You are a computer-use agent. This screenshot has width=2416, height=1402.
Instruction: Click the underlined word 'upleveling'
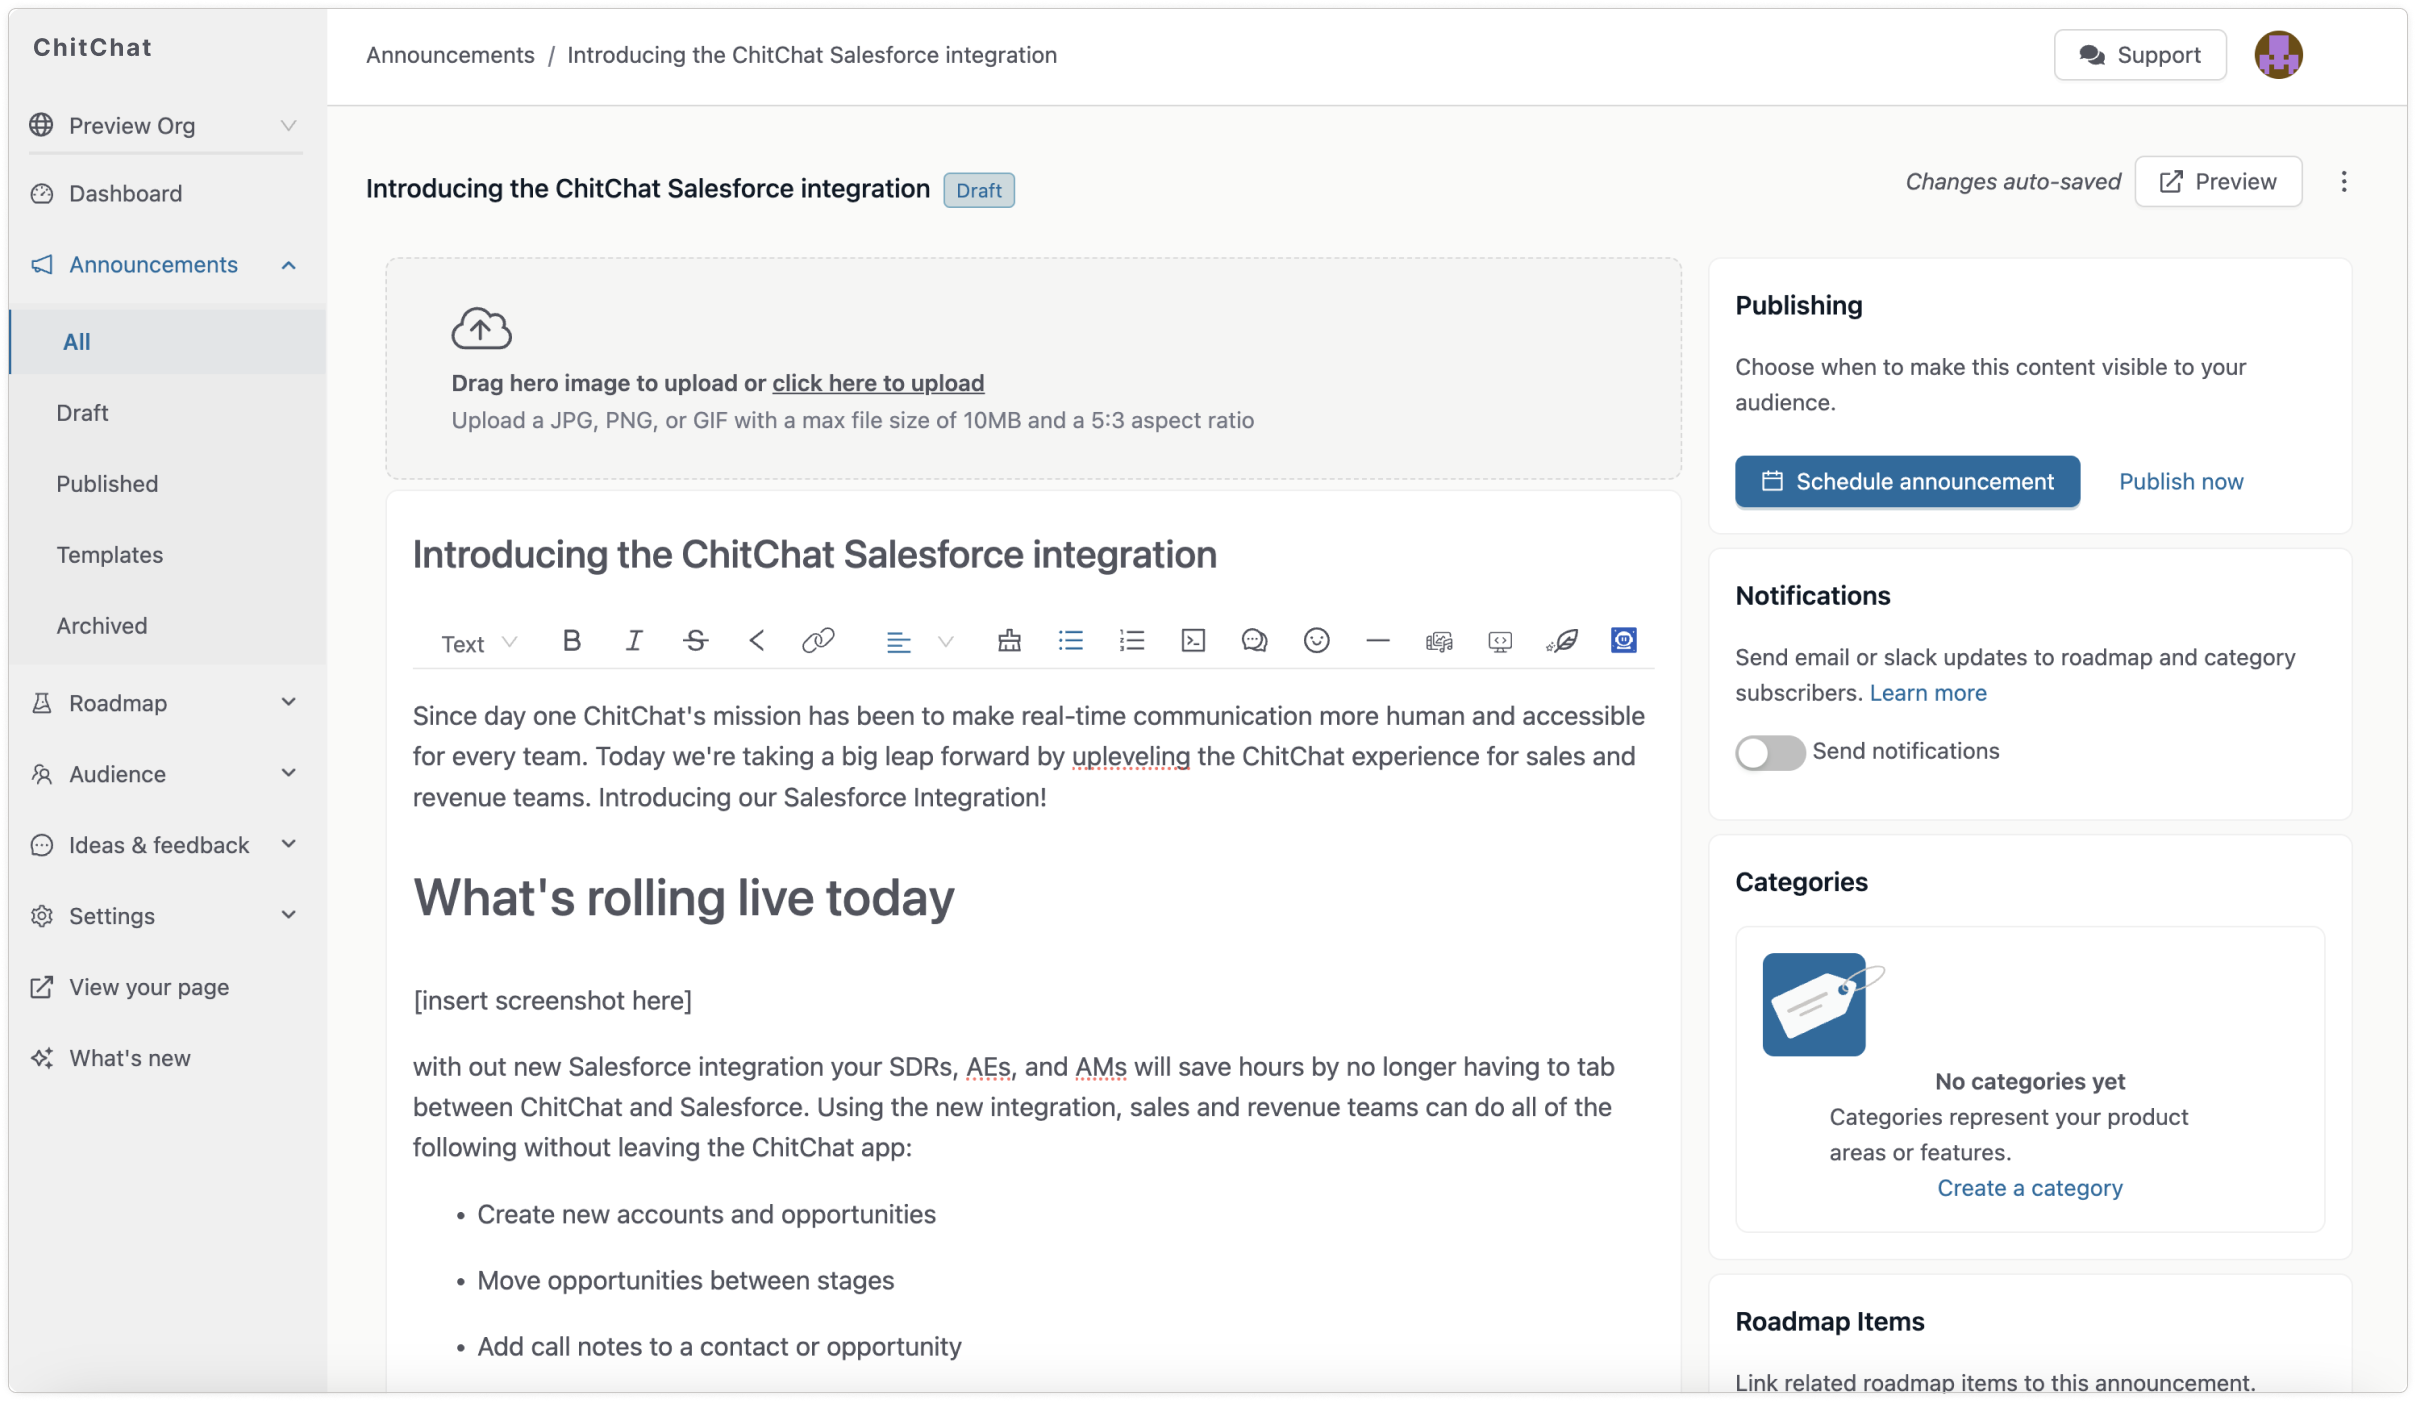1130,757
